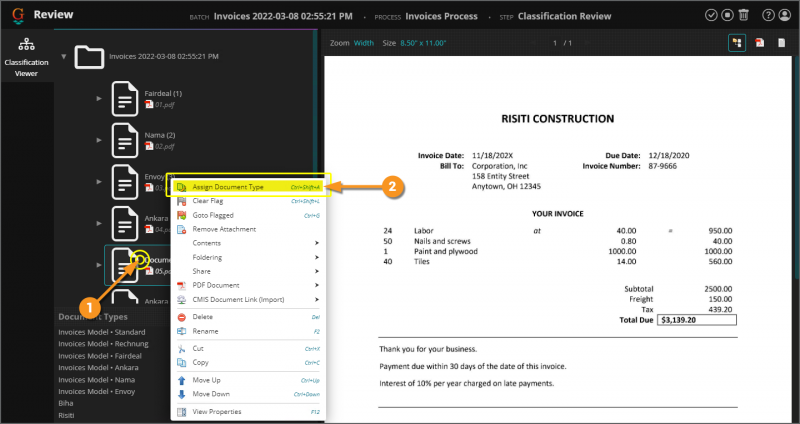Screen dimensions: 800x424
Task: Expand the Envoy document node
Action: [x=99, y=182]
